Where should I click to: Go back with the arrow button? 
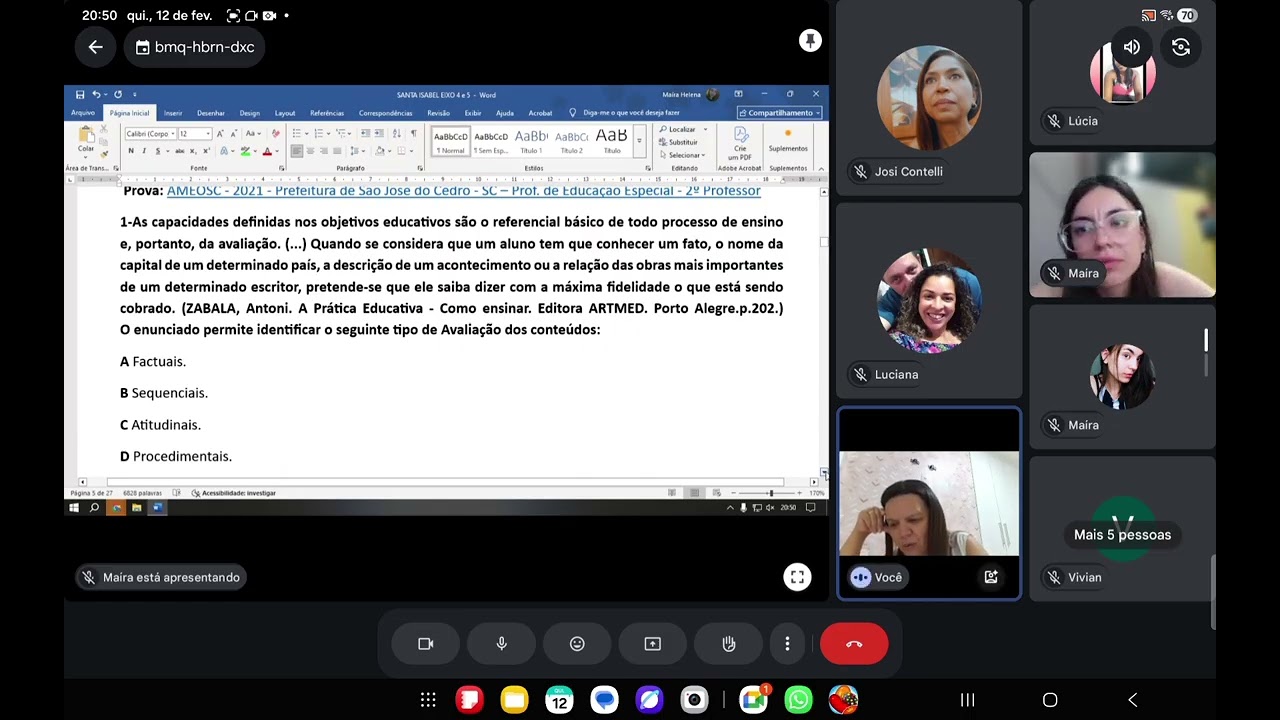[x=95, y=47]
